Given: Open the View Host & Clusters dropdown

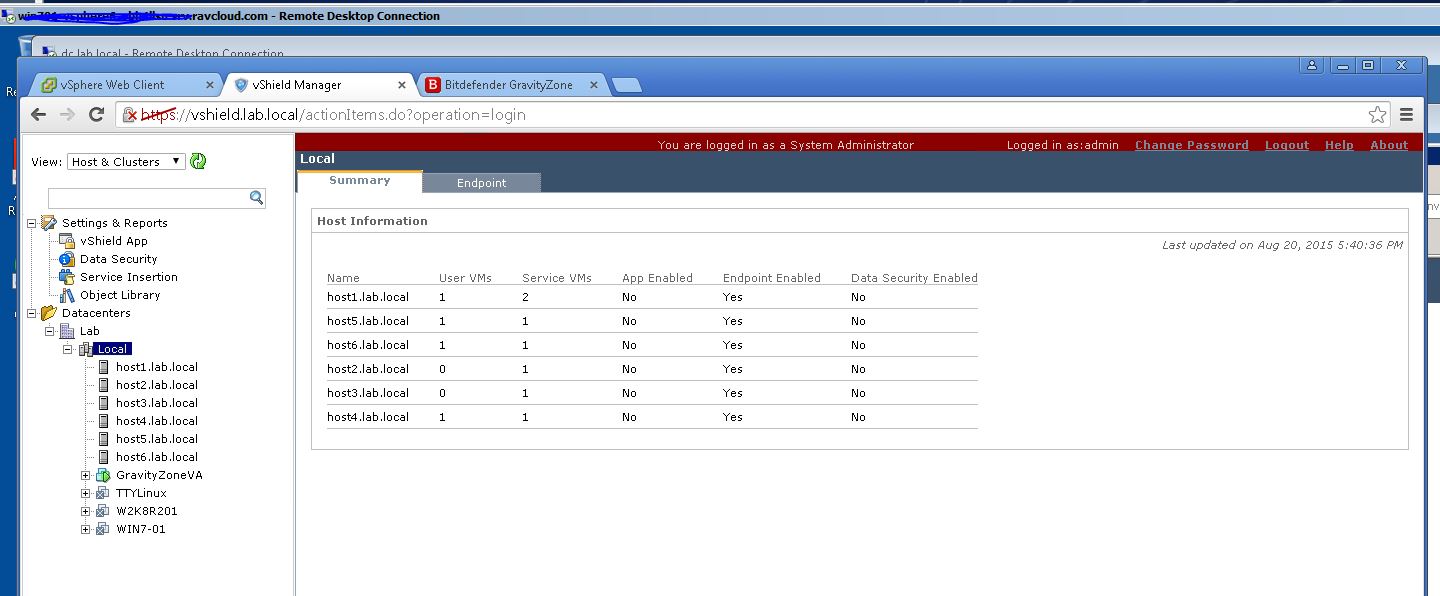Looking at the screenshot, I should [126, 162].
